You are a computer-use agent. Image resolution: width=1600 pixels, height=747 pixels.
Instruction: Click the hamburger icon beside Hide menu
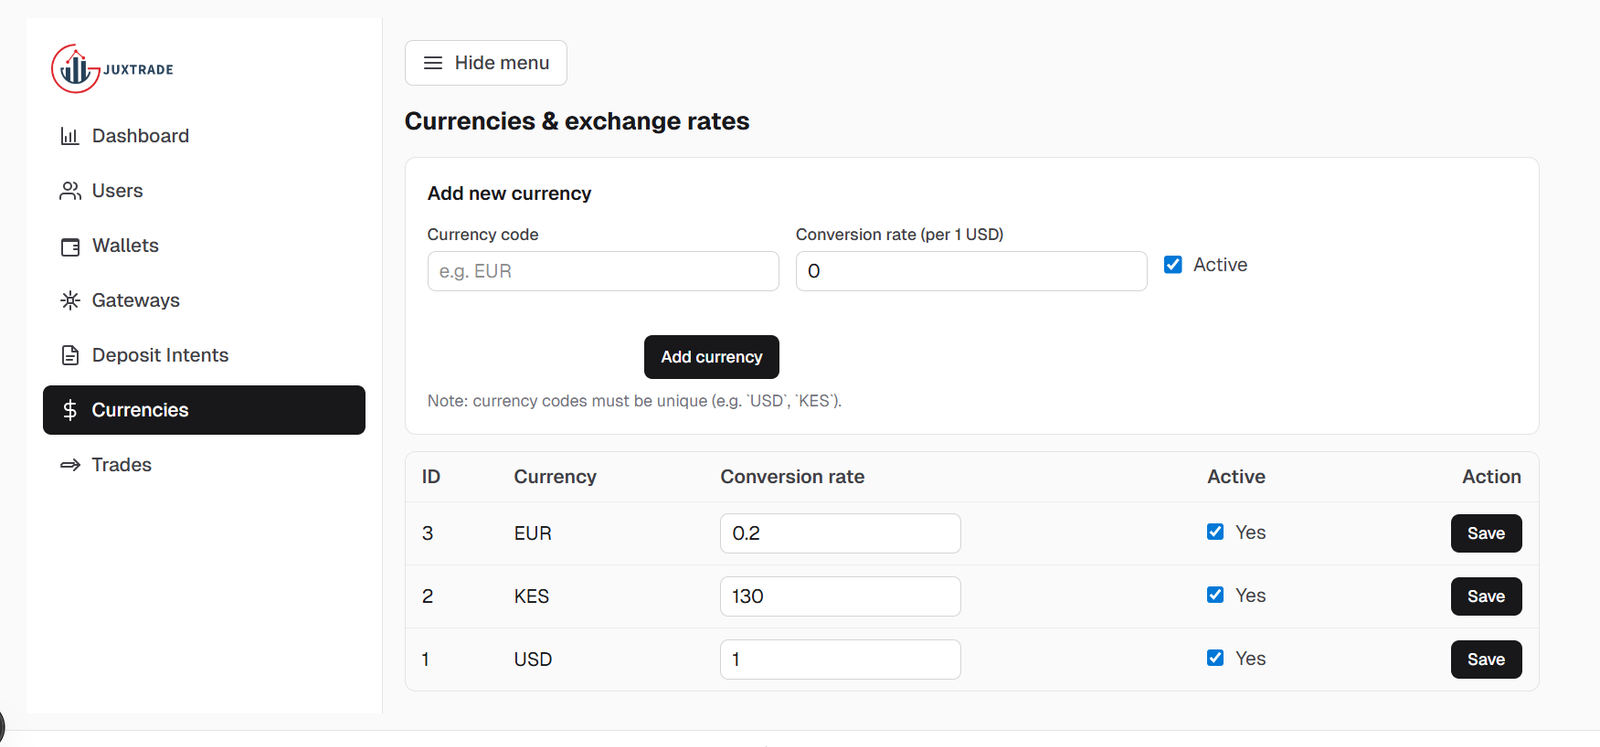point(433,63)
